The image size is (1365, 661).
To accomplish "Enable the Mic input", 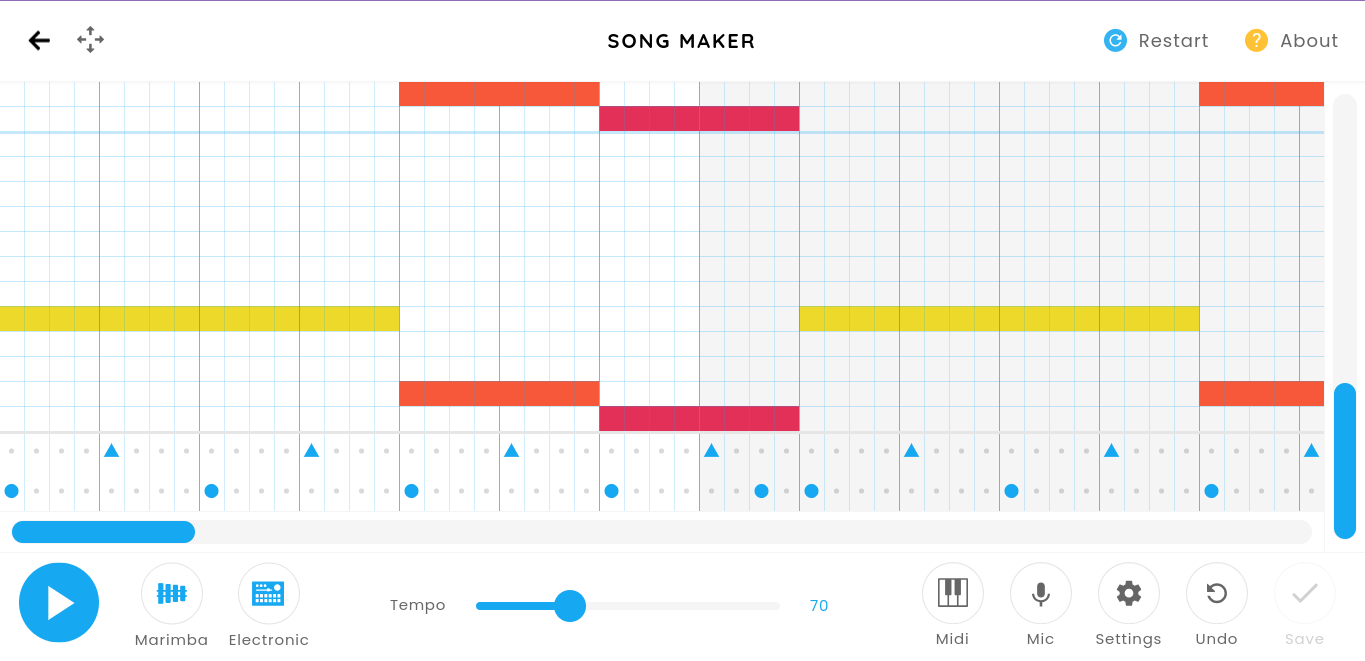I will click(x=1040, y=594).
